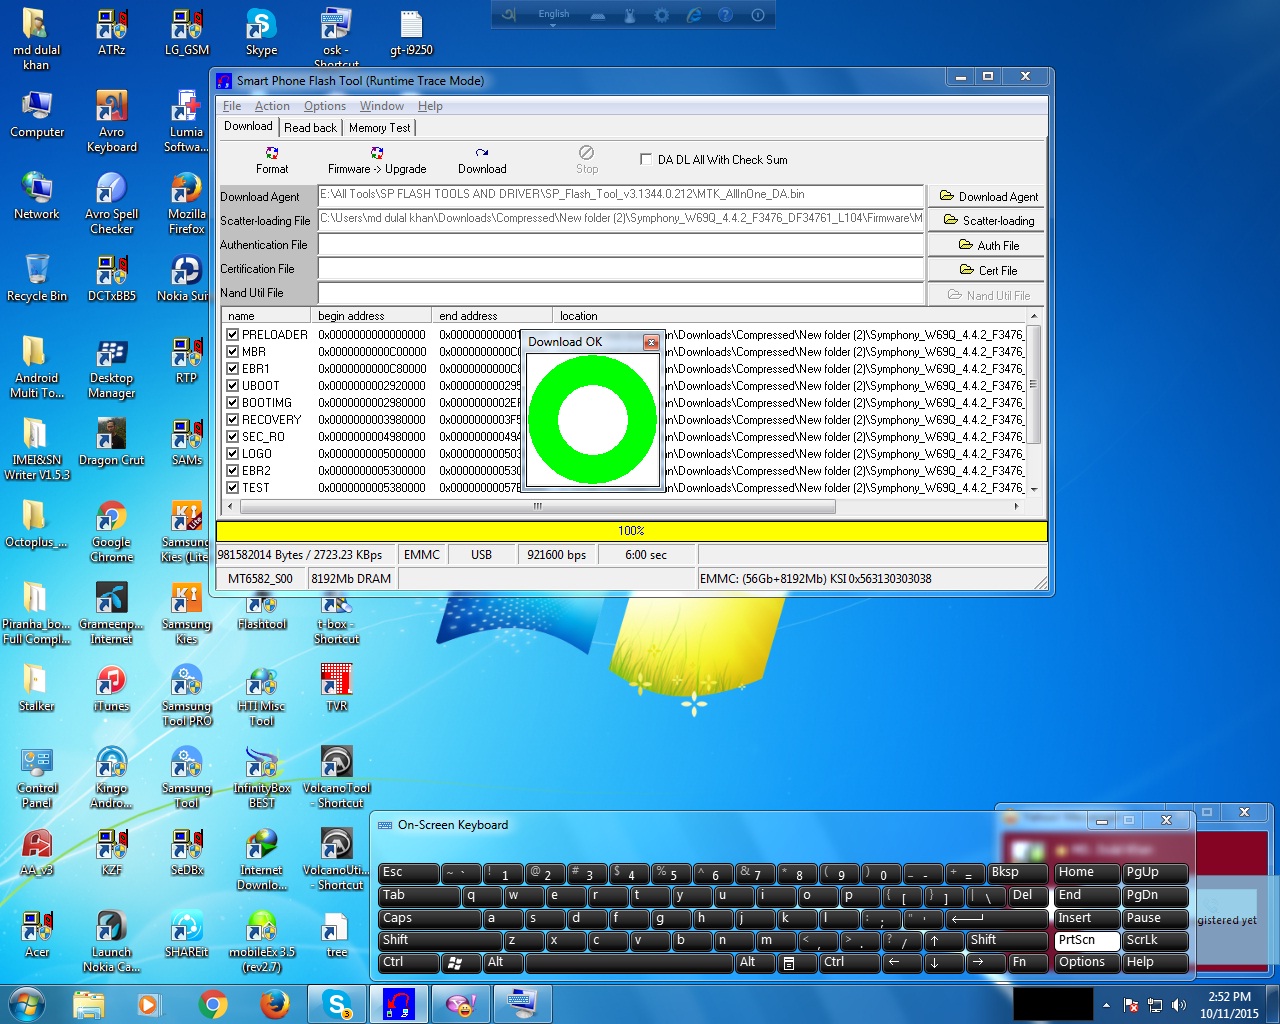Uncheck the TEST partition

pyautogui.click(x=232, y=488)
